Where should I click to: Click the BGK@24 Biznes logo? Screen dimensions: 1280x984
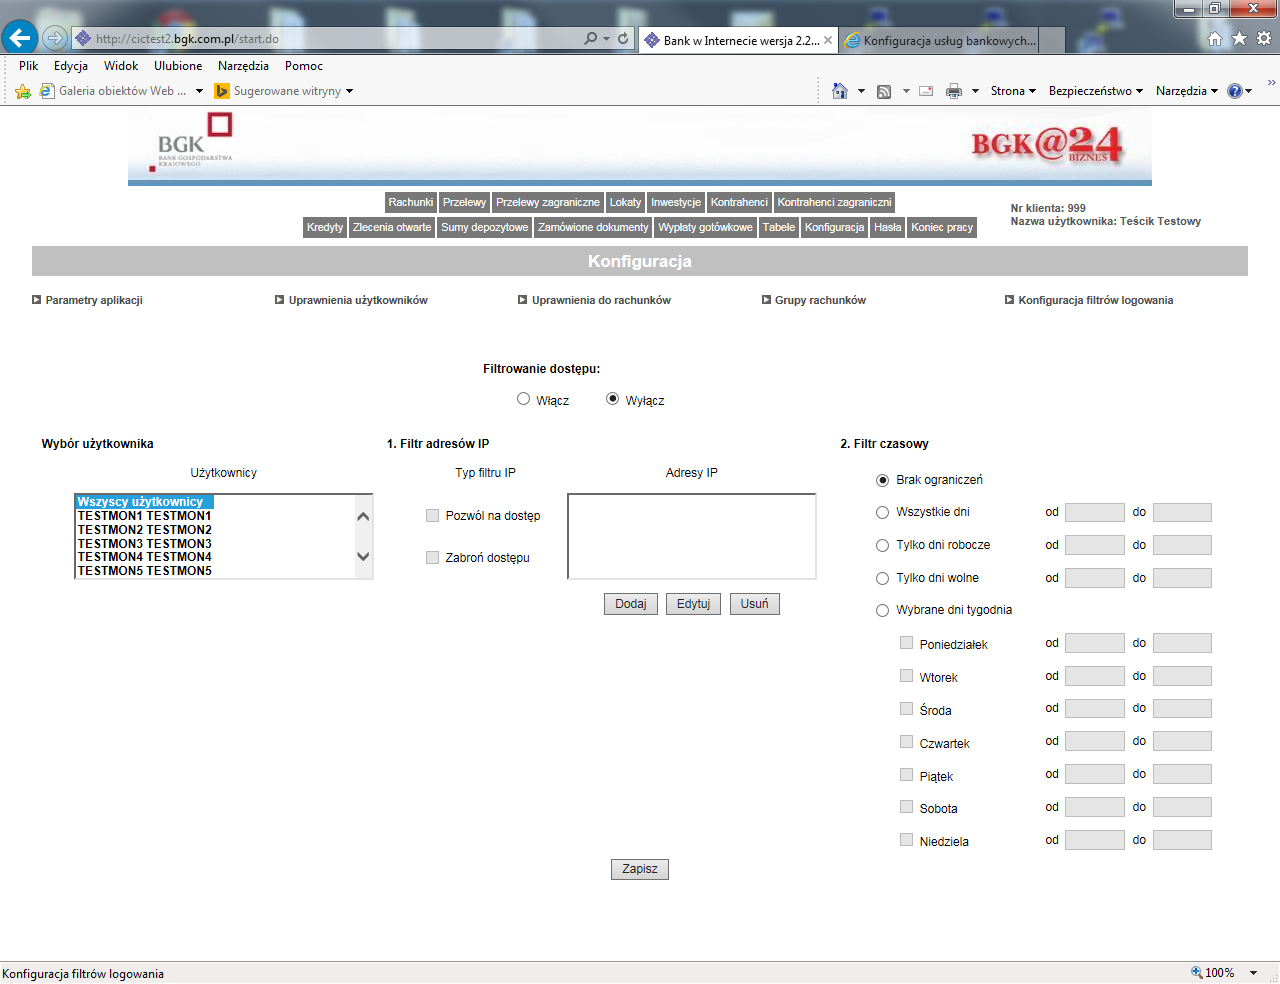[x=1047, y=145]
